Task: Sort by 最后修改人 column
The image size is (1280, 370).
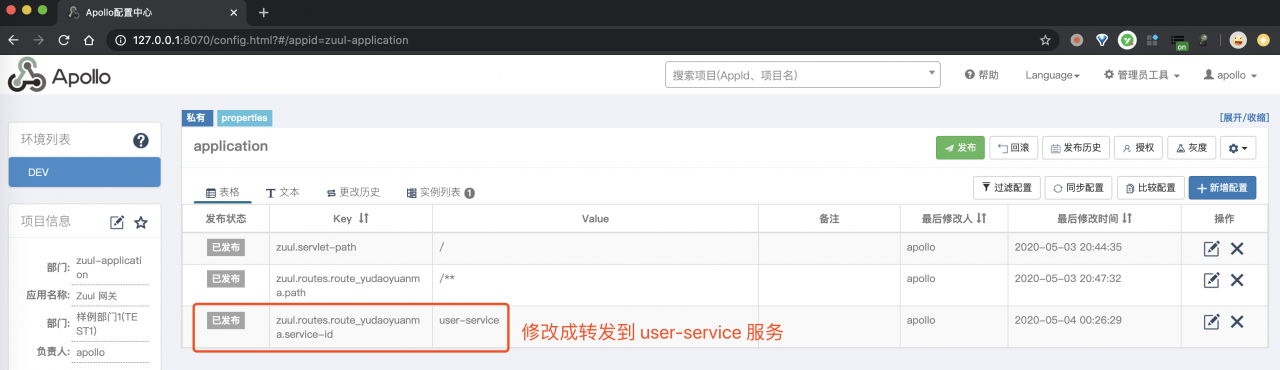Action: click(x=982, y=218)
